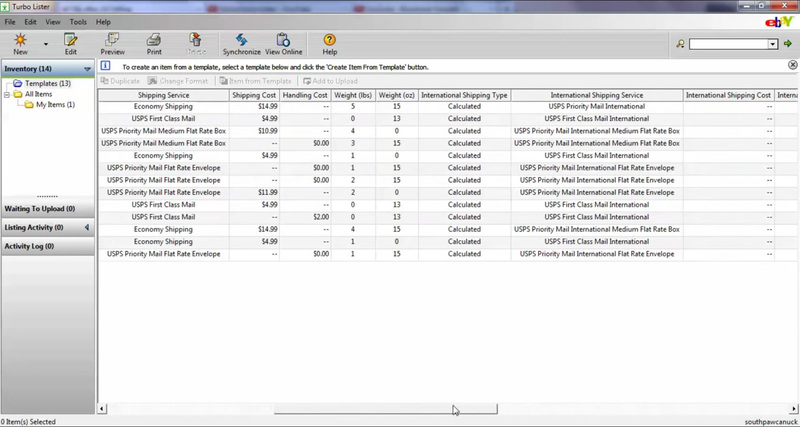Select the USPS Priority Mail International cell
Image resolution: width=800 pixels, height=427 pixels.
point(596,107)
